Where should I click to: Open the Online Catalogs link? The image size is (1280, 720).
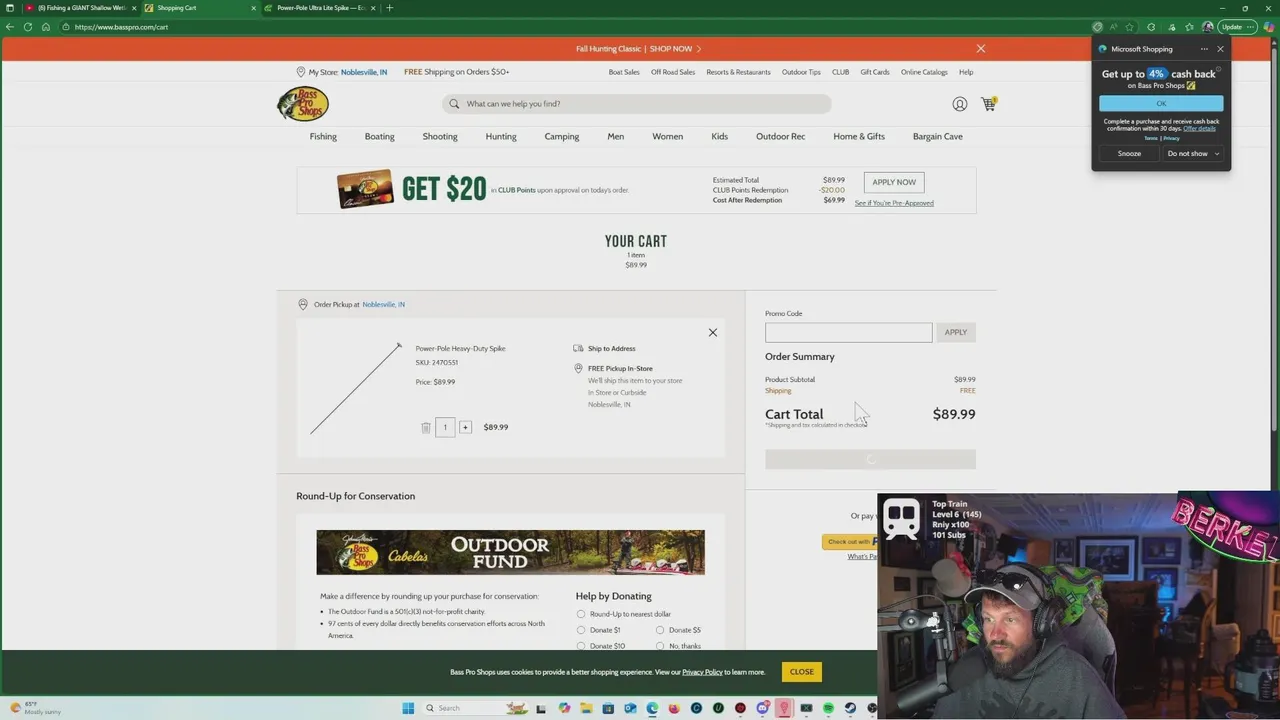(924, 72)
